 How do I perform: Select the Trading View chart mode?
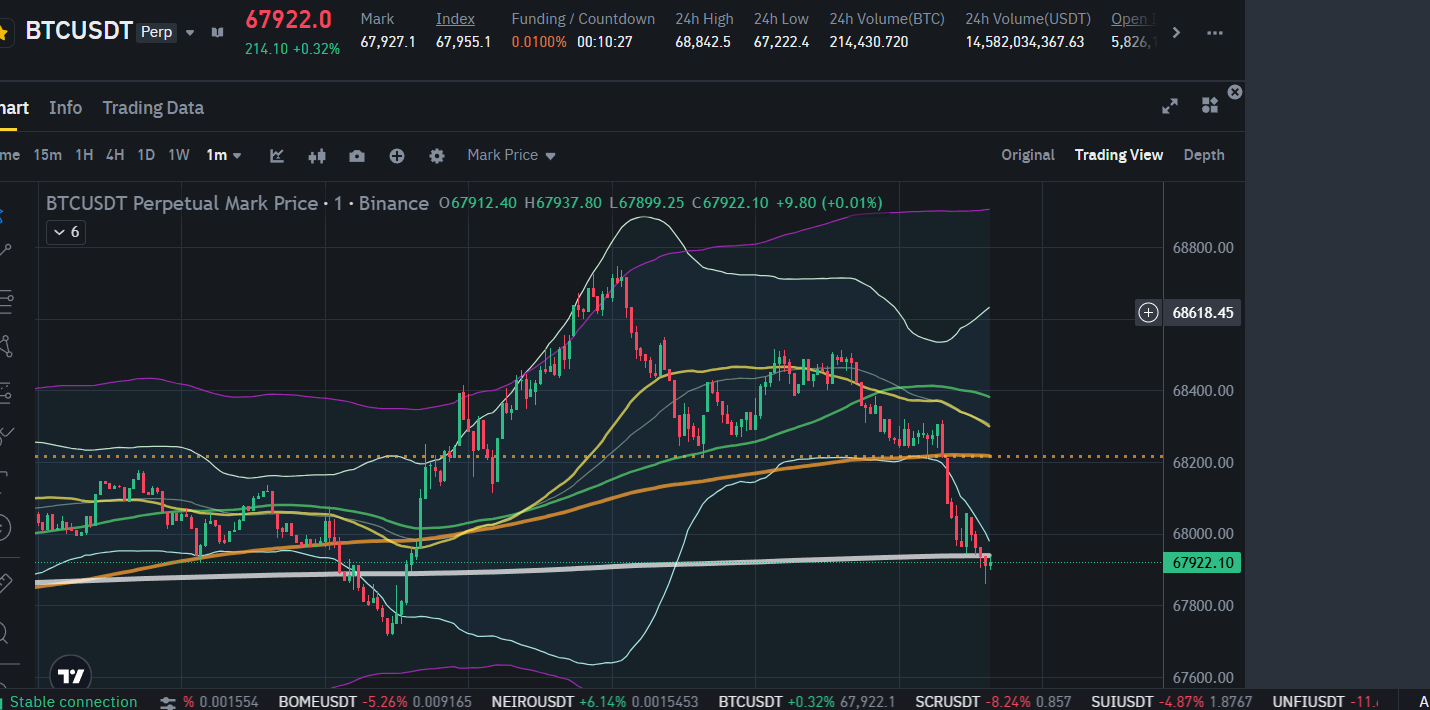[x=1119, y=155]
